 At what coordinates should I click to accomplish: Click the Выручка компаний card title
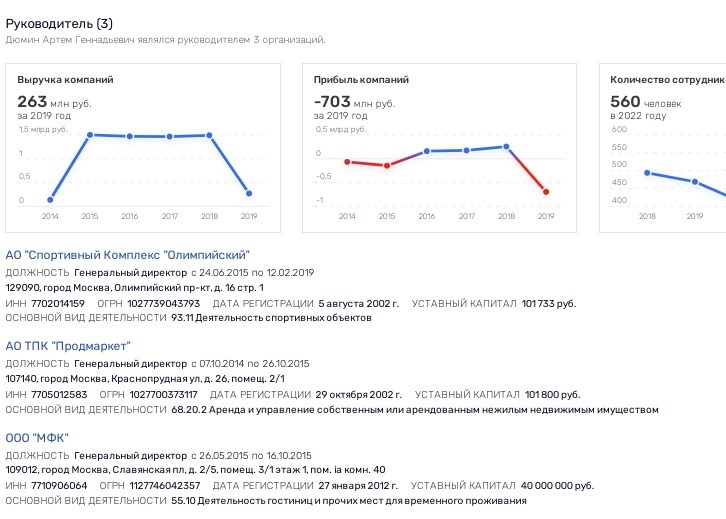pyautogui.click(x=65, y=79)
